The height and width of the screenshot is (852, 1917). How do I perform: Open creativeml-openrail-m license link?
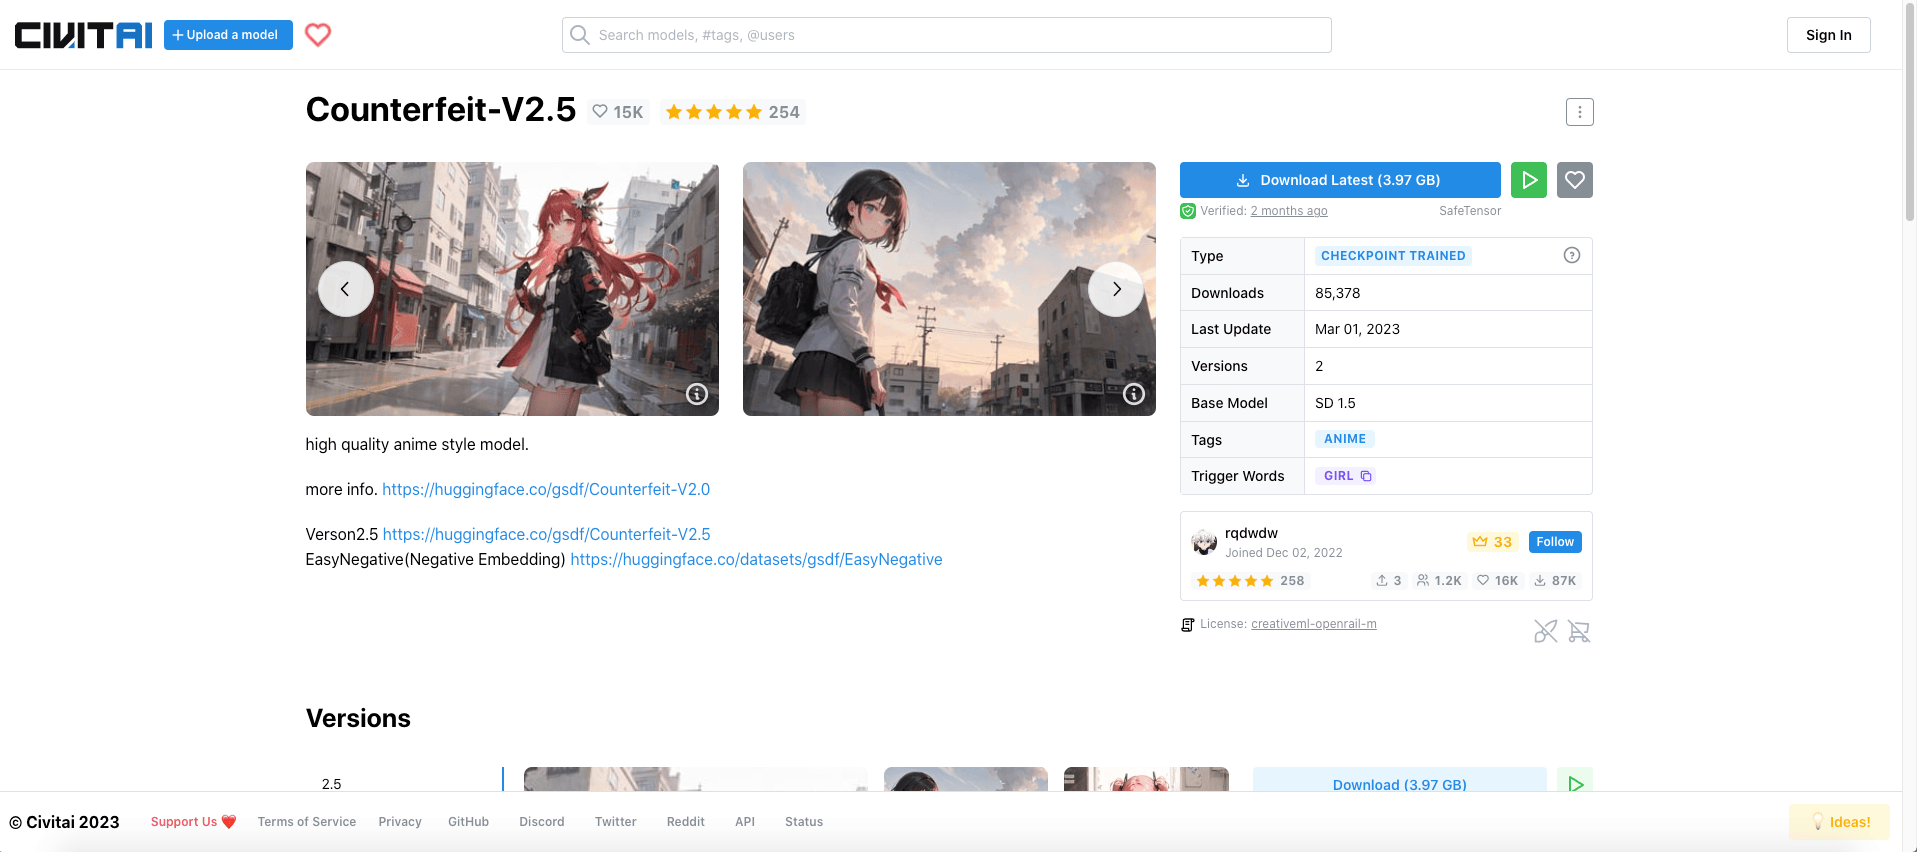click(1313, 624)
